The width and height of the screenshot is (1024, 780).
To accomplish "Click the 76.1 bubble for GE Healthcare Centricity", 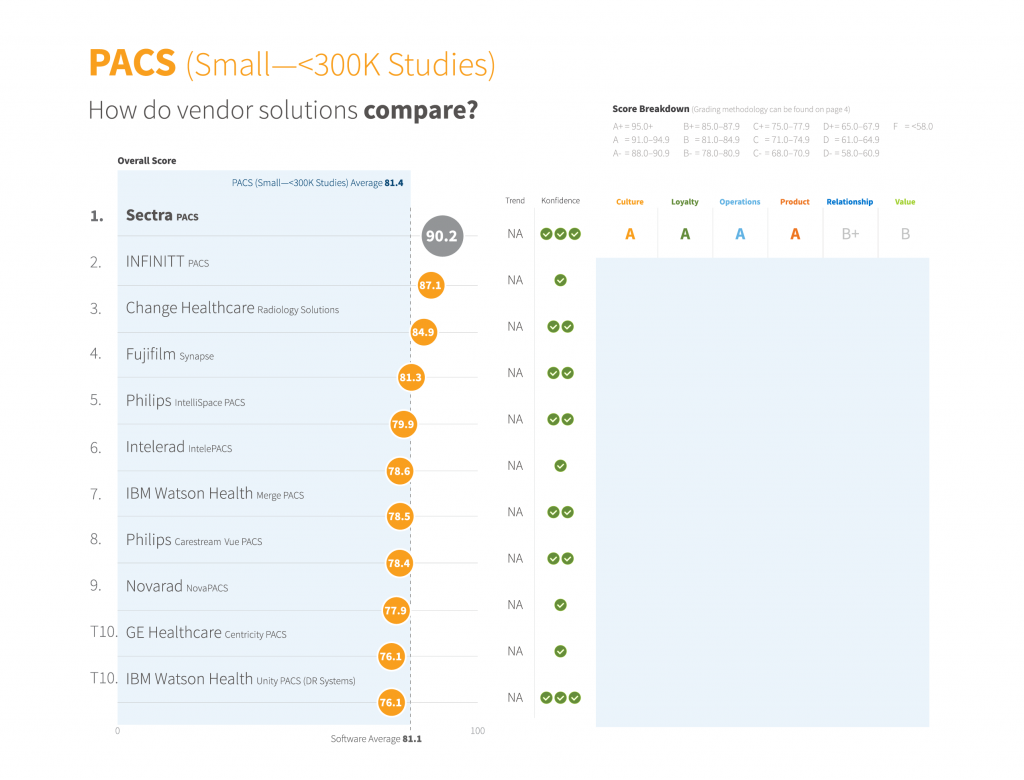I will 391,656.
